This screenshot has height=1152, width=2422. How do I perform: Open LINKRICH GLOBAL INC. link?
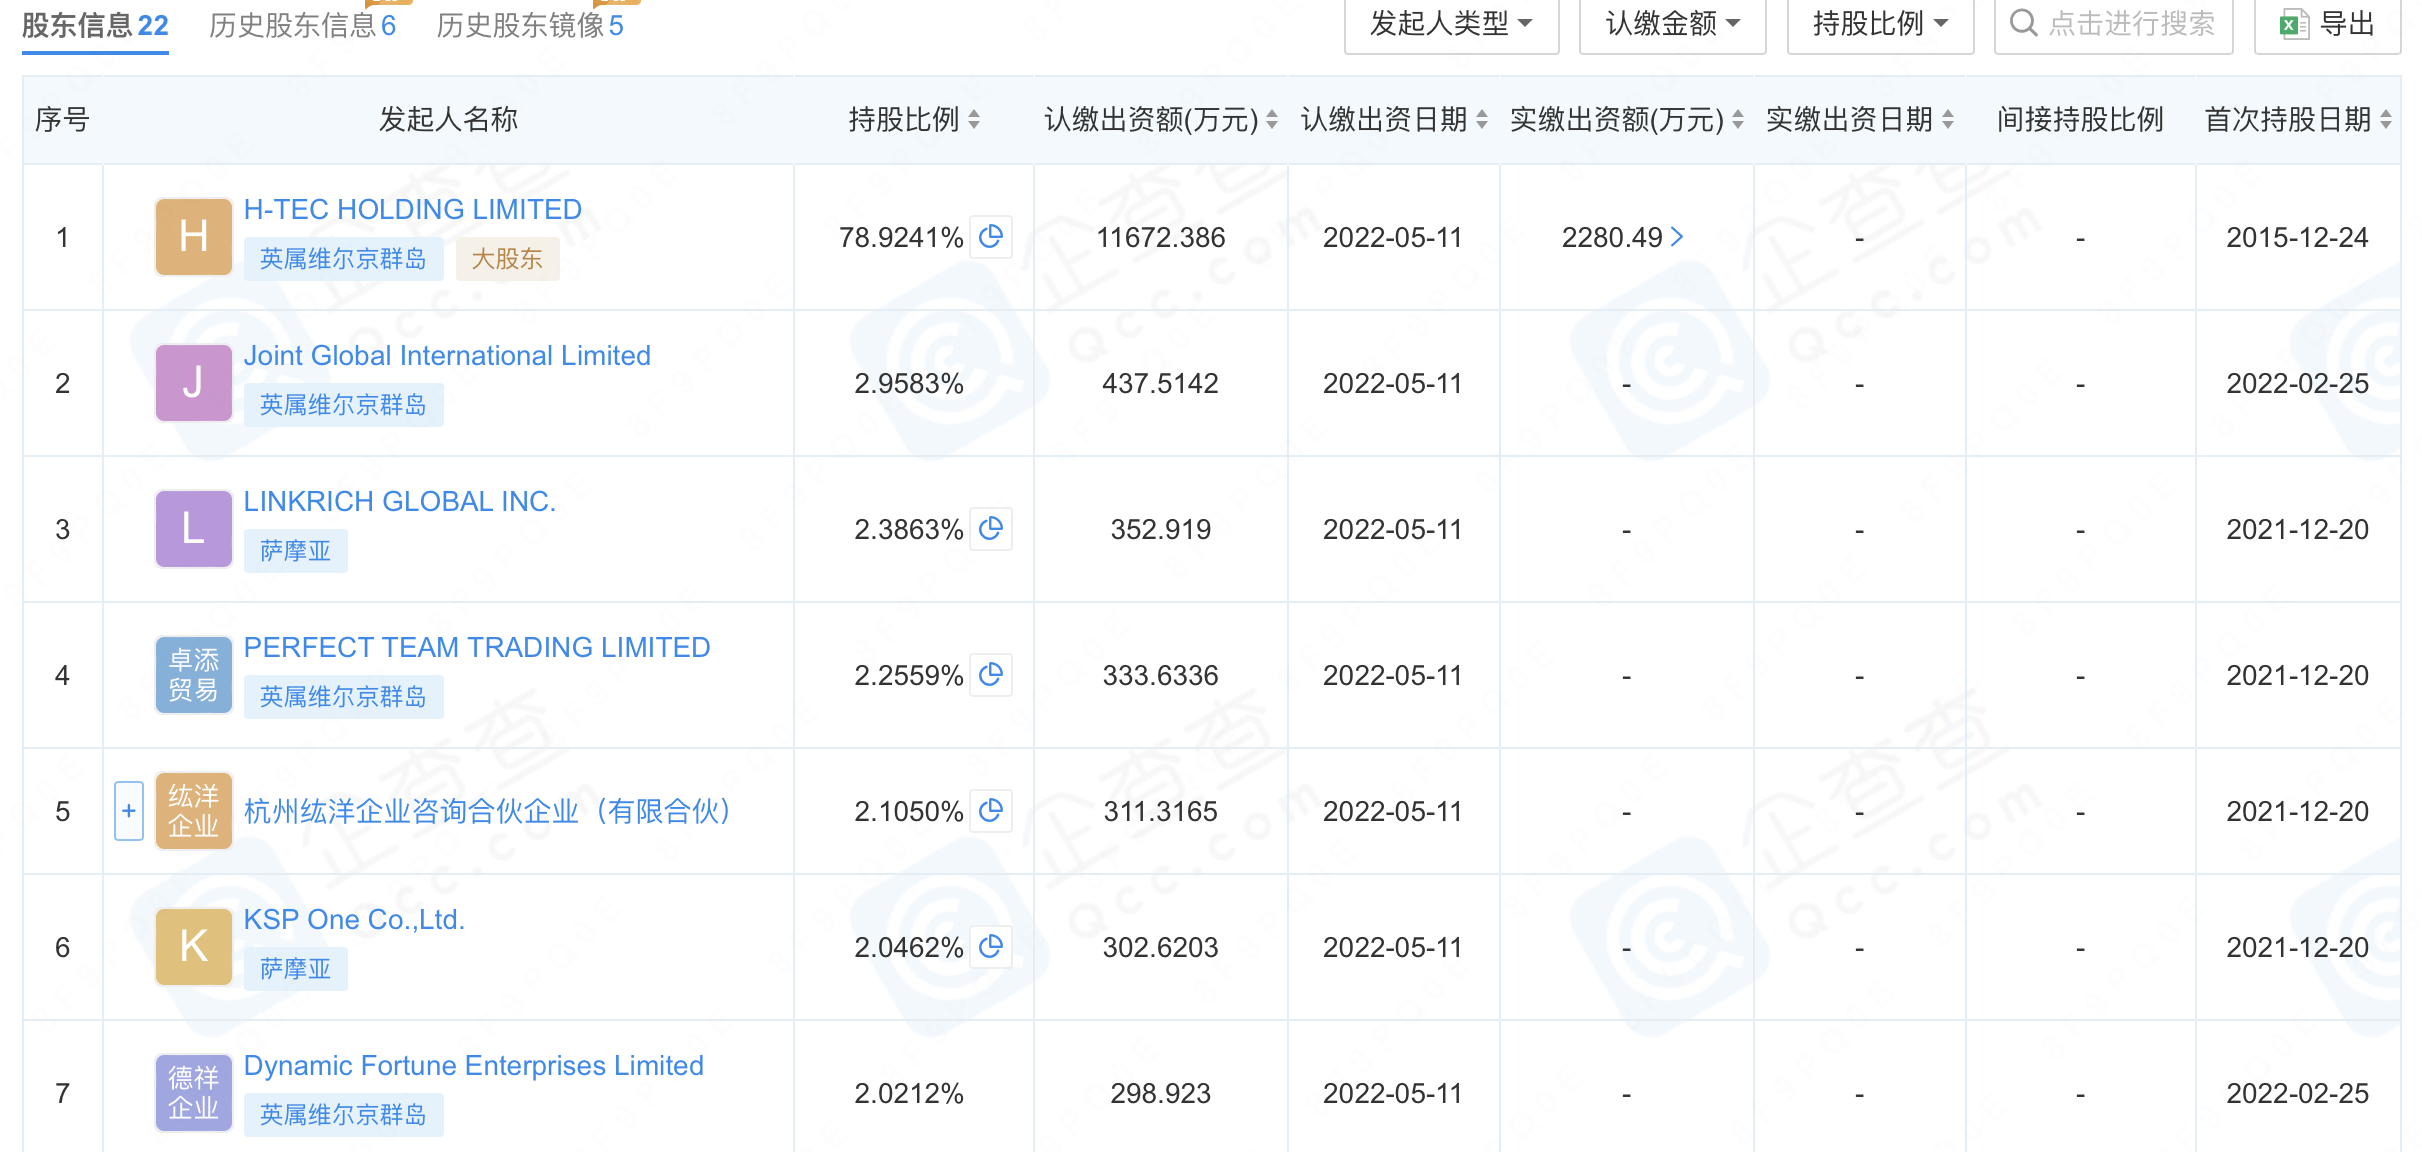pos(400,501)
